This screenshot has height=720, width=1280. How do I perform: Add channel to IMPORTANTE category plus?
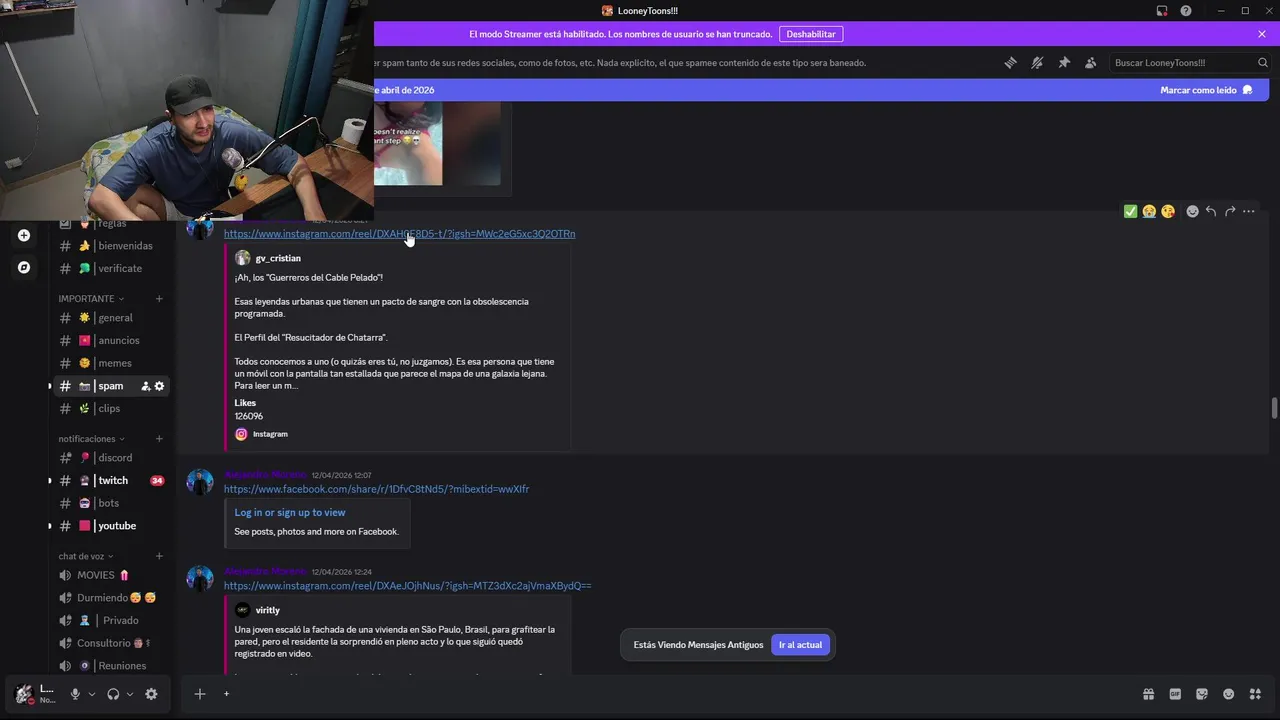click(x=159, y=299)
